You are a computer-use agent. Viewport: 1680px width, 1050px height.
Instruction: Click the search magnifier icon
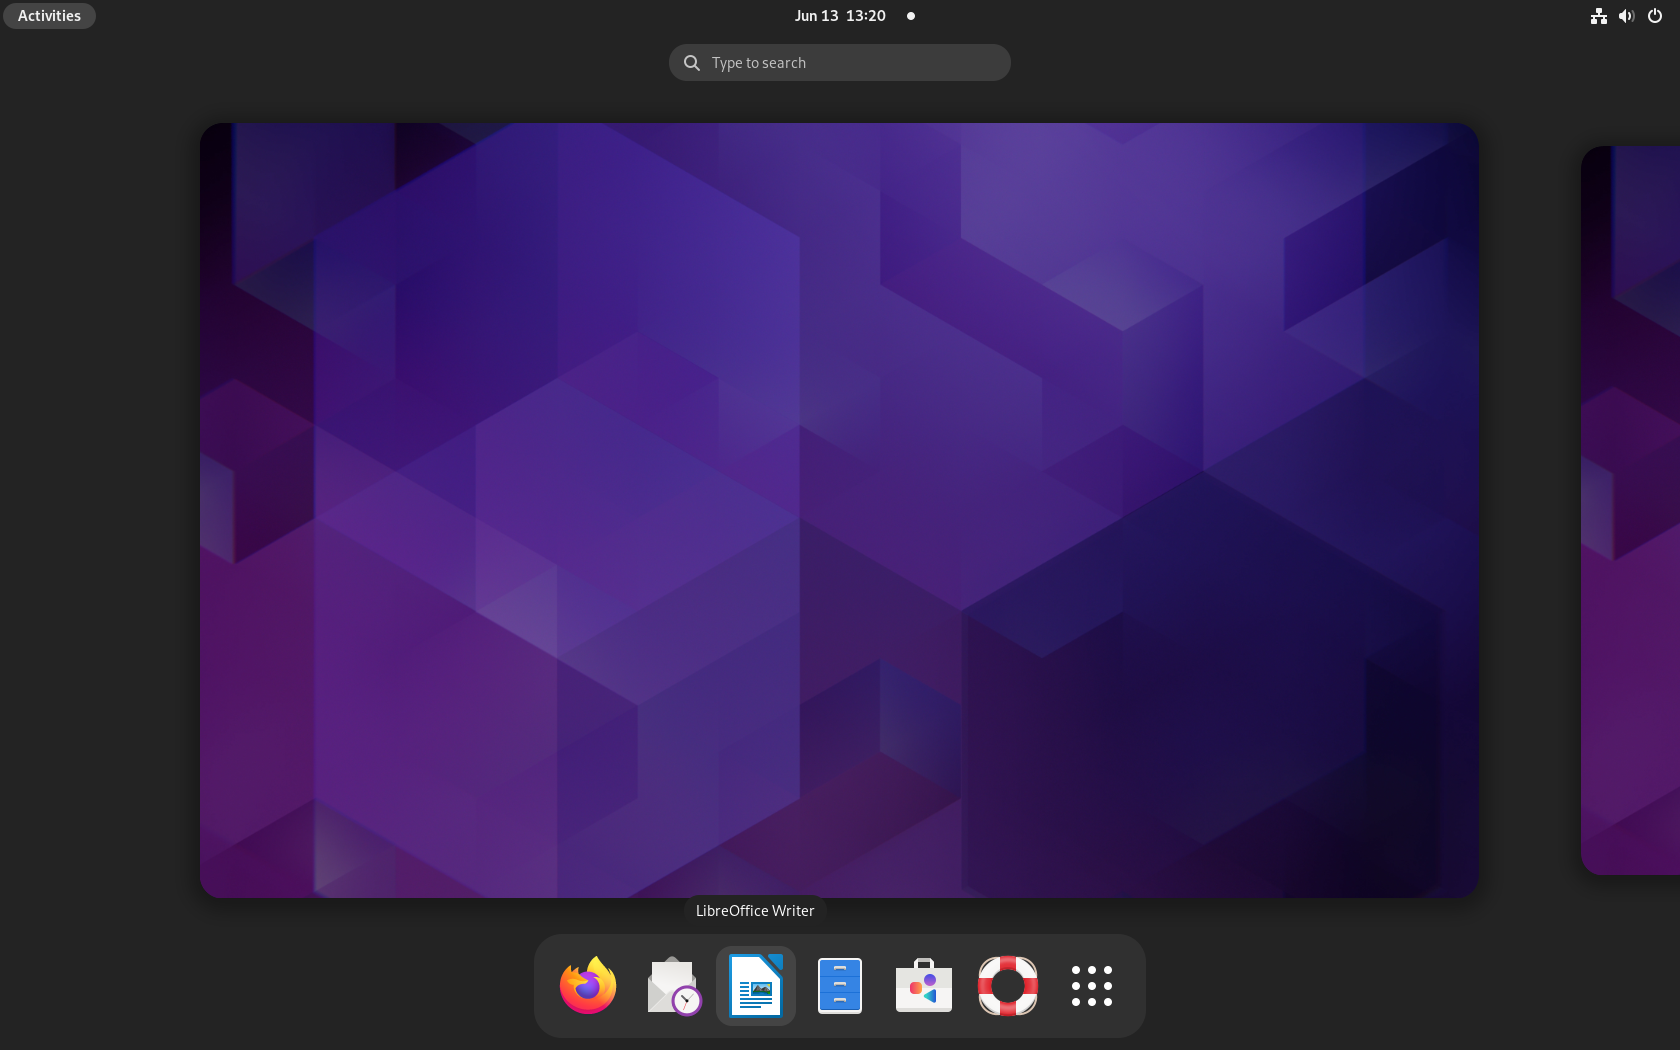pos(691,63)
